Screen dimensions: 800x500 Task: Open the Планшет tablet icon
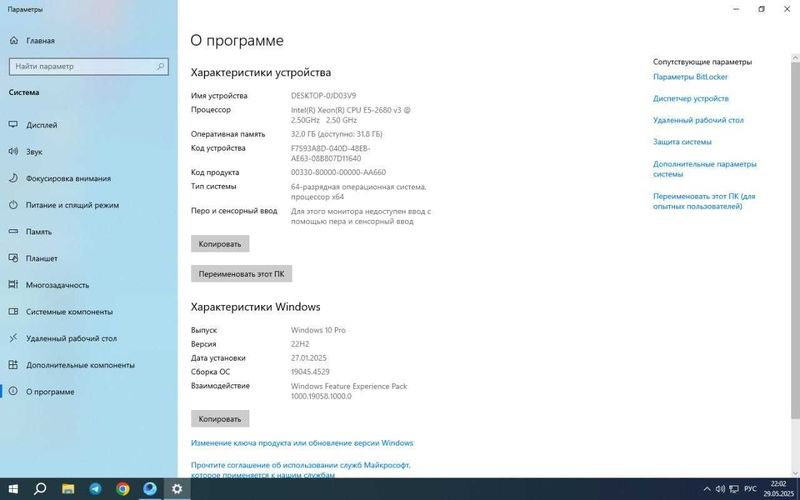tap(13, 258)
